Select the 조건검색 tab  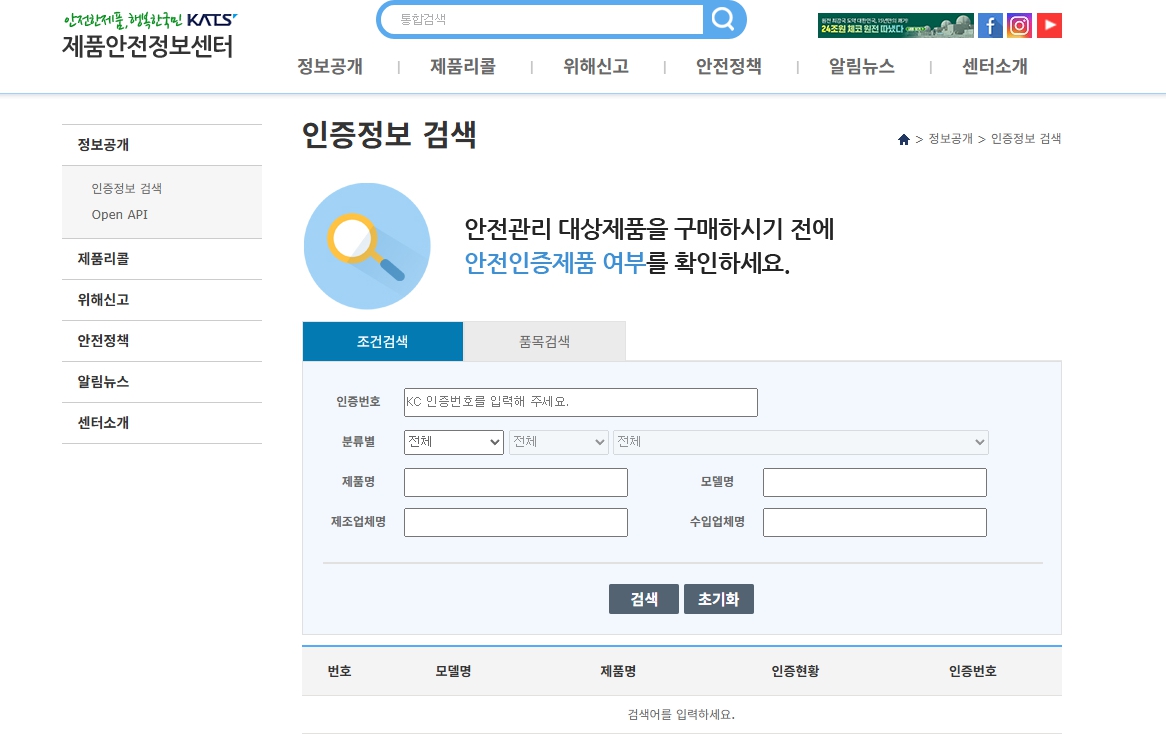coord(382,341)
